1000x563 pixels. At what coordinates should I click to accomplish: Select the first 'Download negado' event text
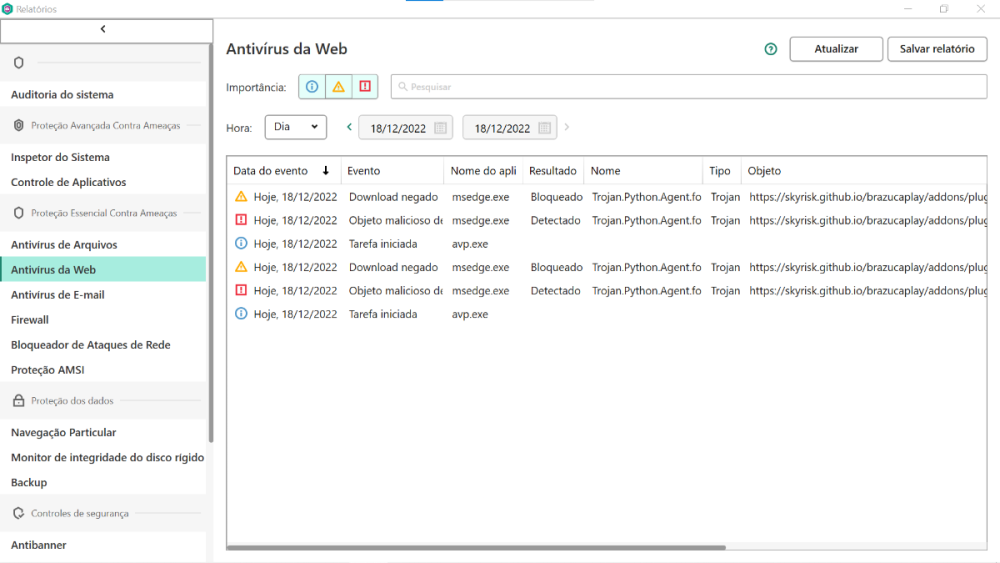pyautogui.click(x=393, y=197)
